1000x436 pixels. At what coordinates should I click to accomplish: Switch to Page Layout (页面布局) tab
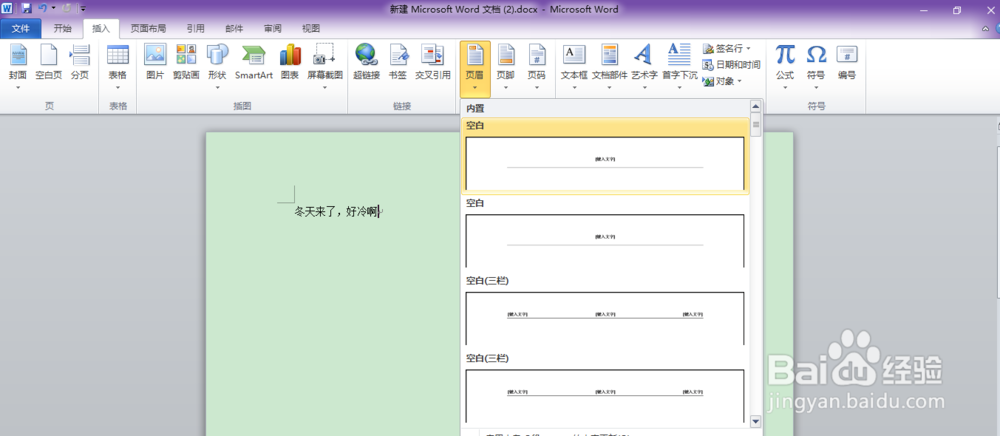148,29
